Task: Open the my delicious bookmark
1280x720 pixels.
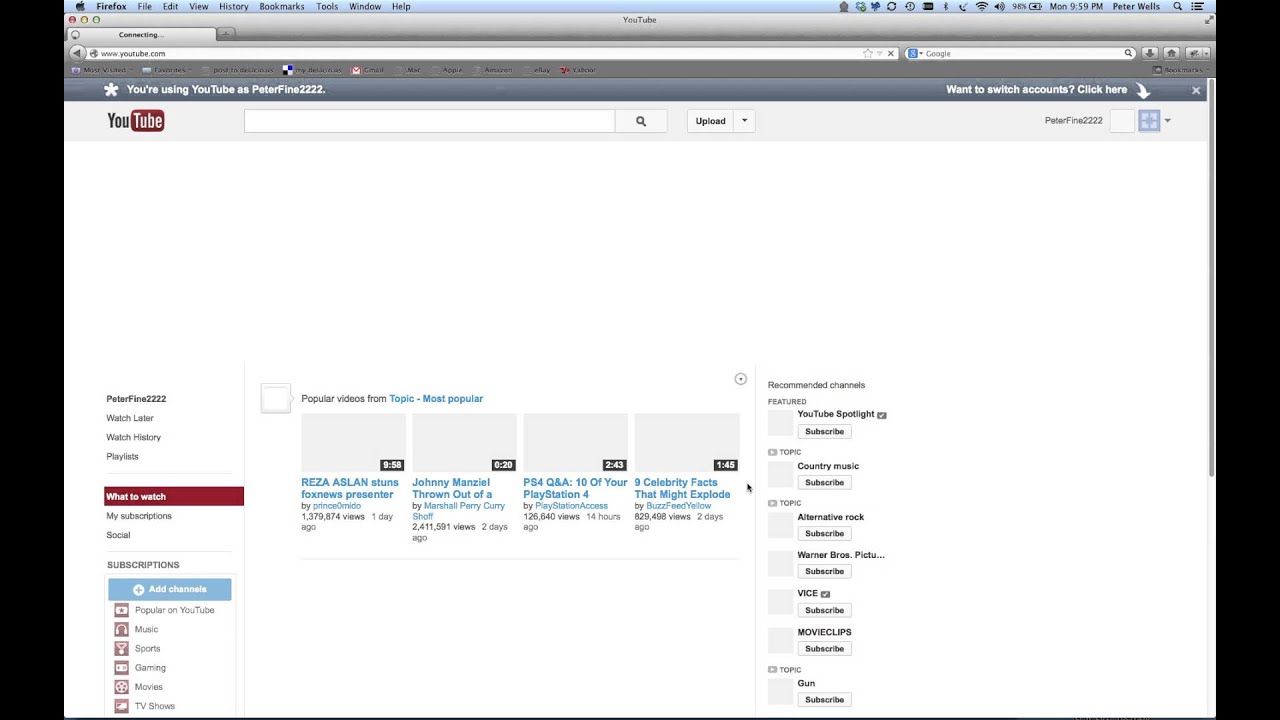Action: point(313,70)
